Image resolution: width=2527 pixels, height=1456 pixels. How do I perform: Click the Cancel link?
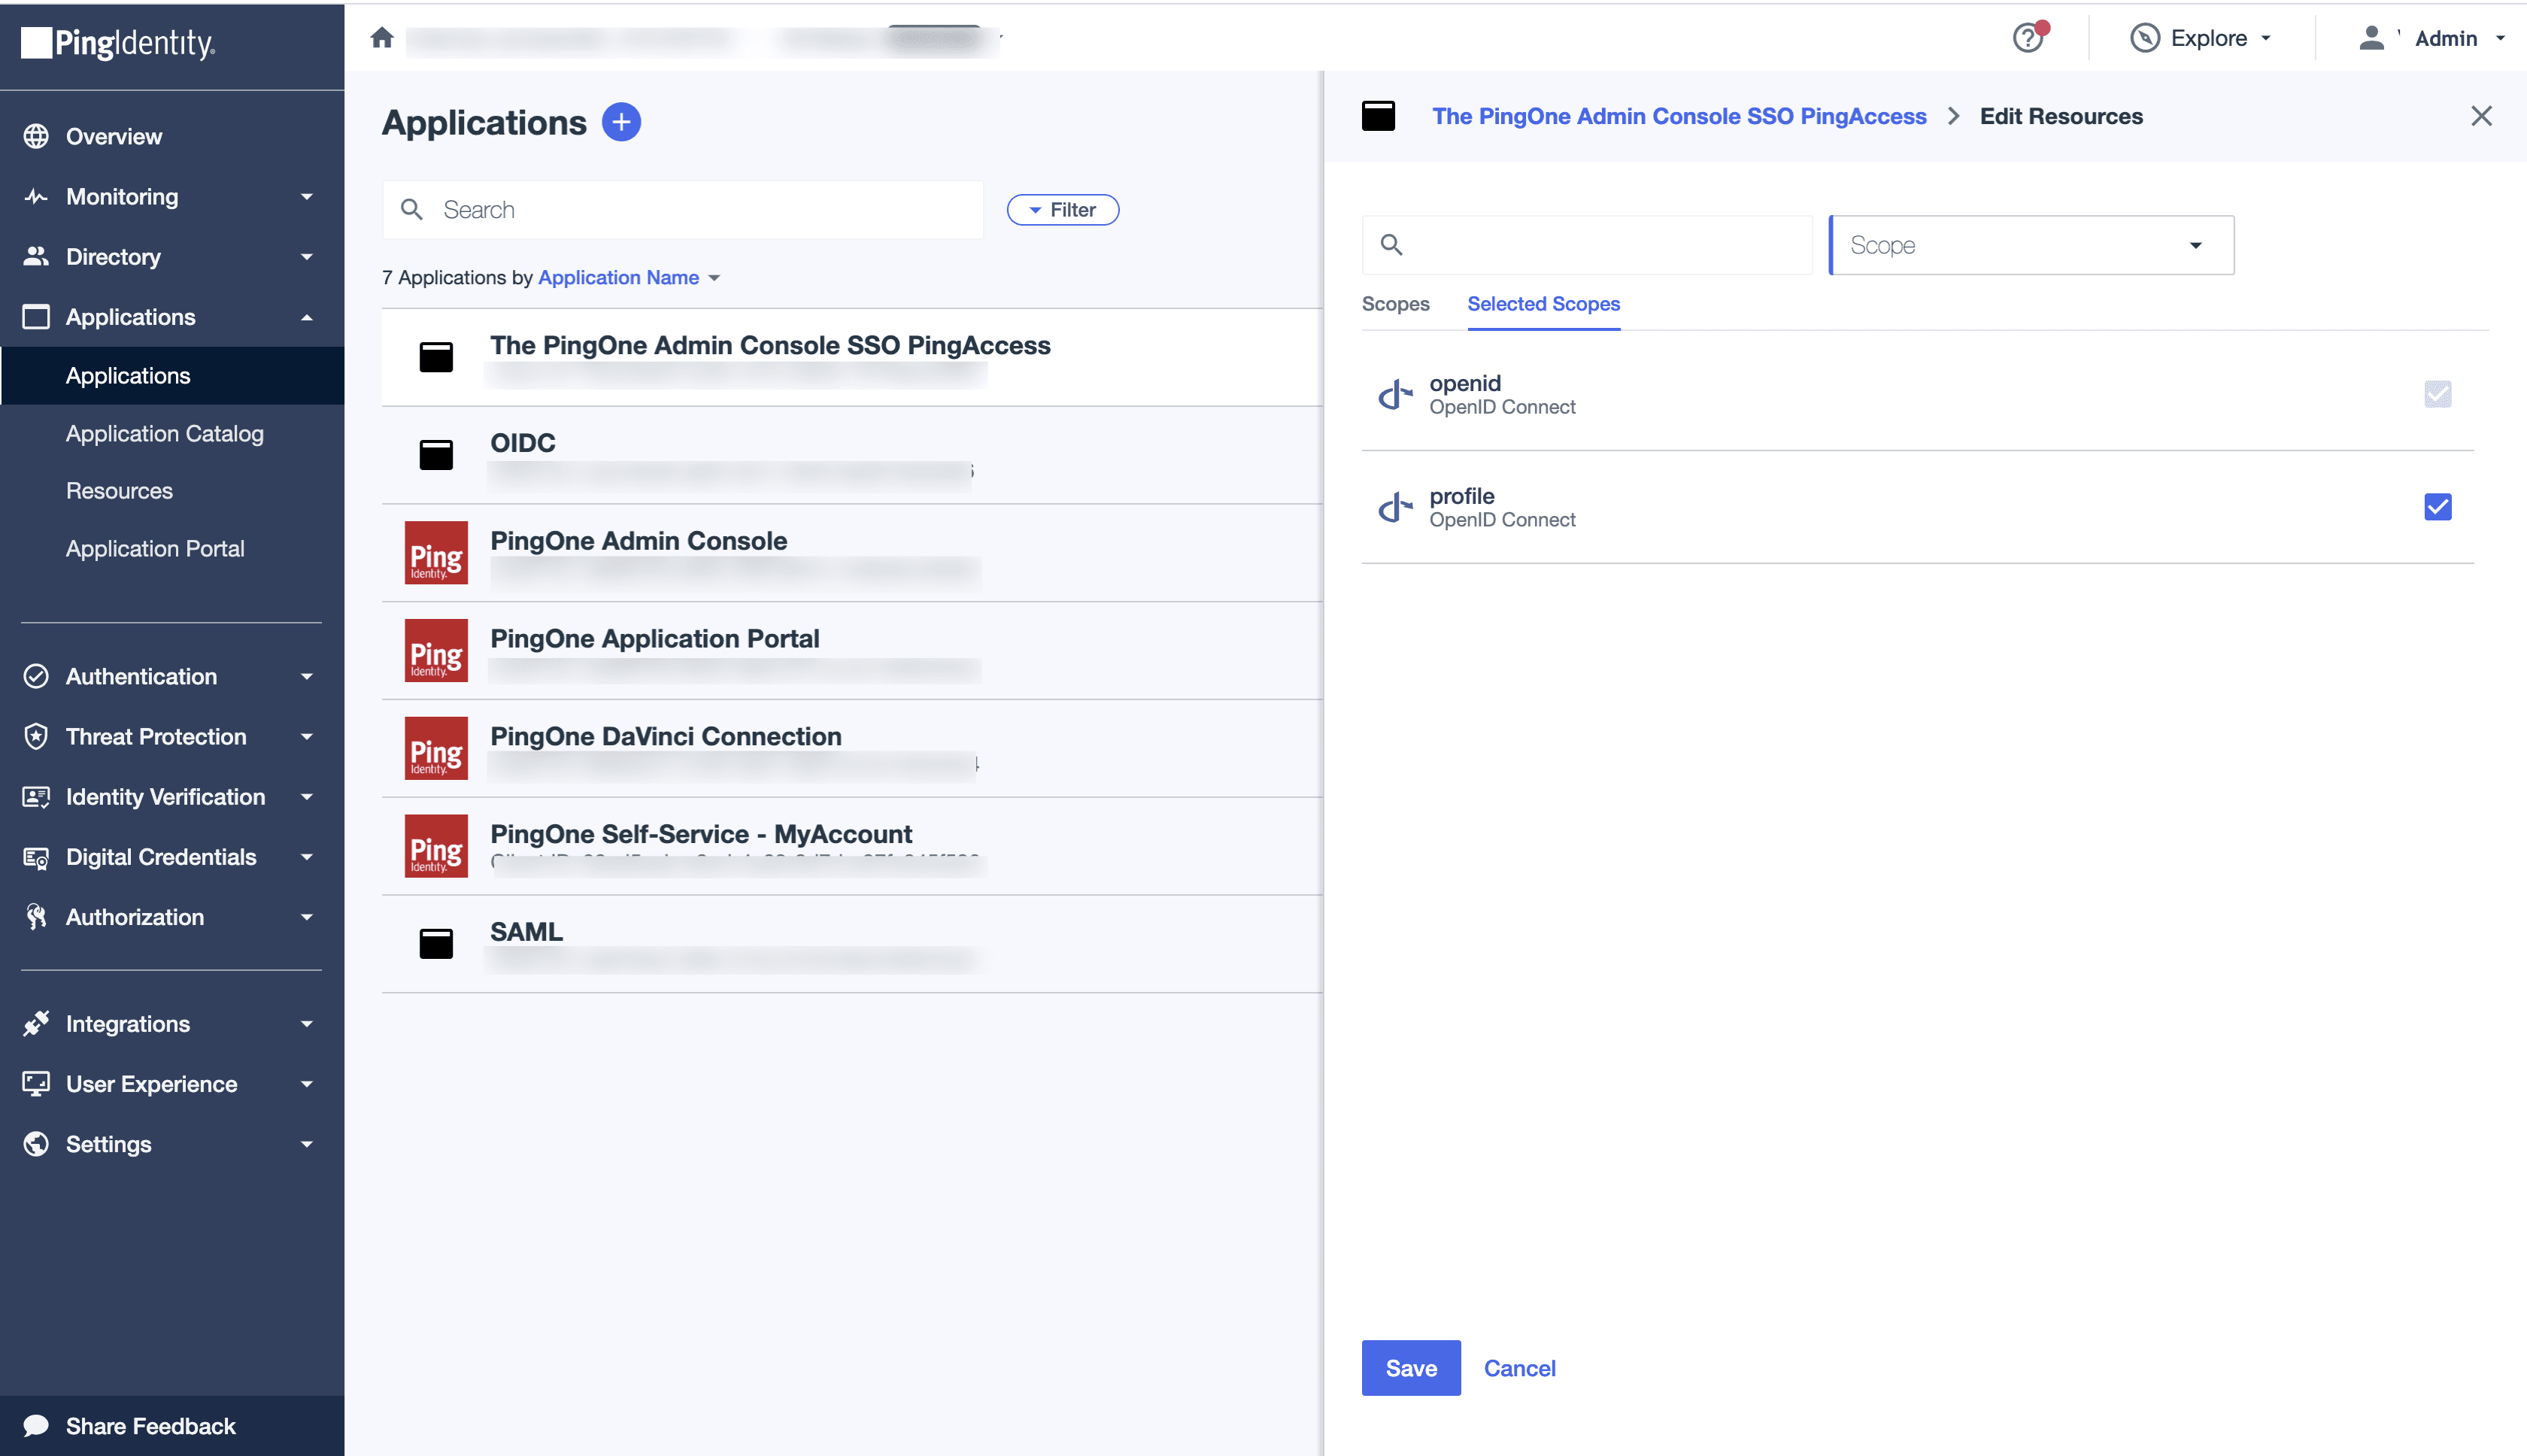click(1519, 1367)
